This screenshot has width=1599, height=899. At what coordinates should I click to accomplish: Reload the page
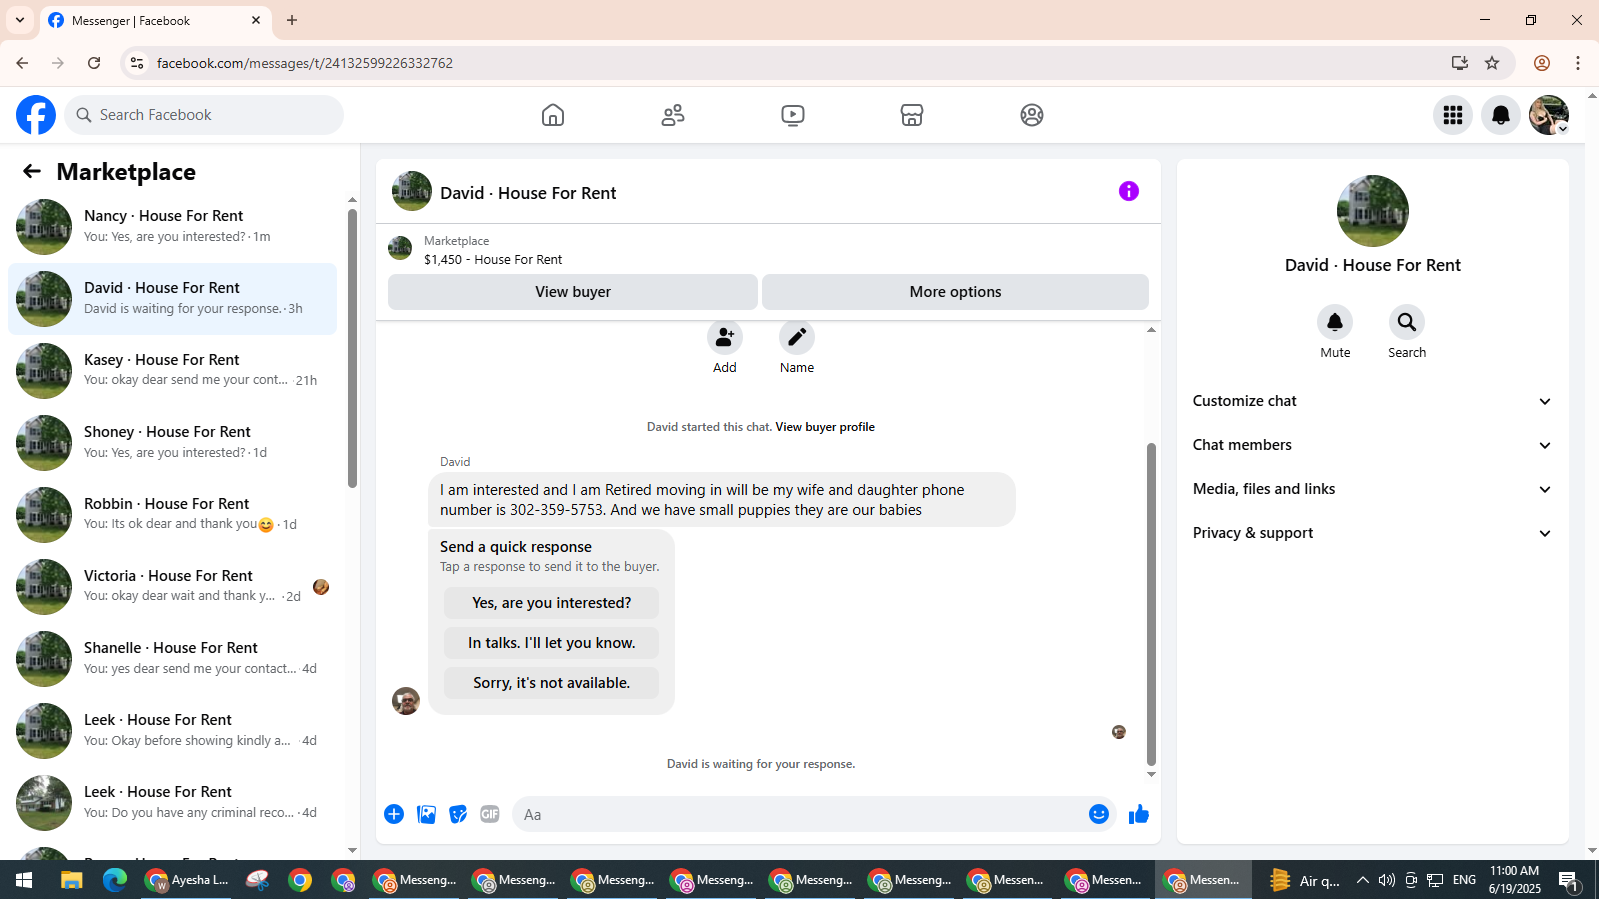tap(94, 63)
